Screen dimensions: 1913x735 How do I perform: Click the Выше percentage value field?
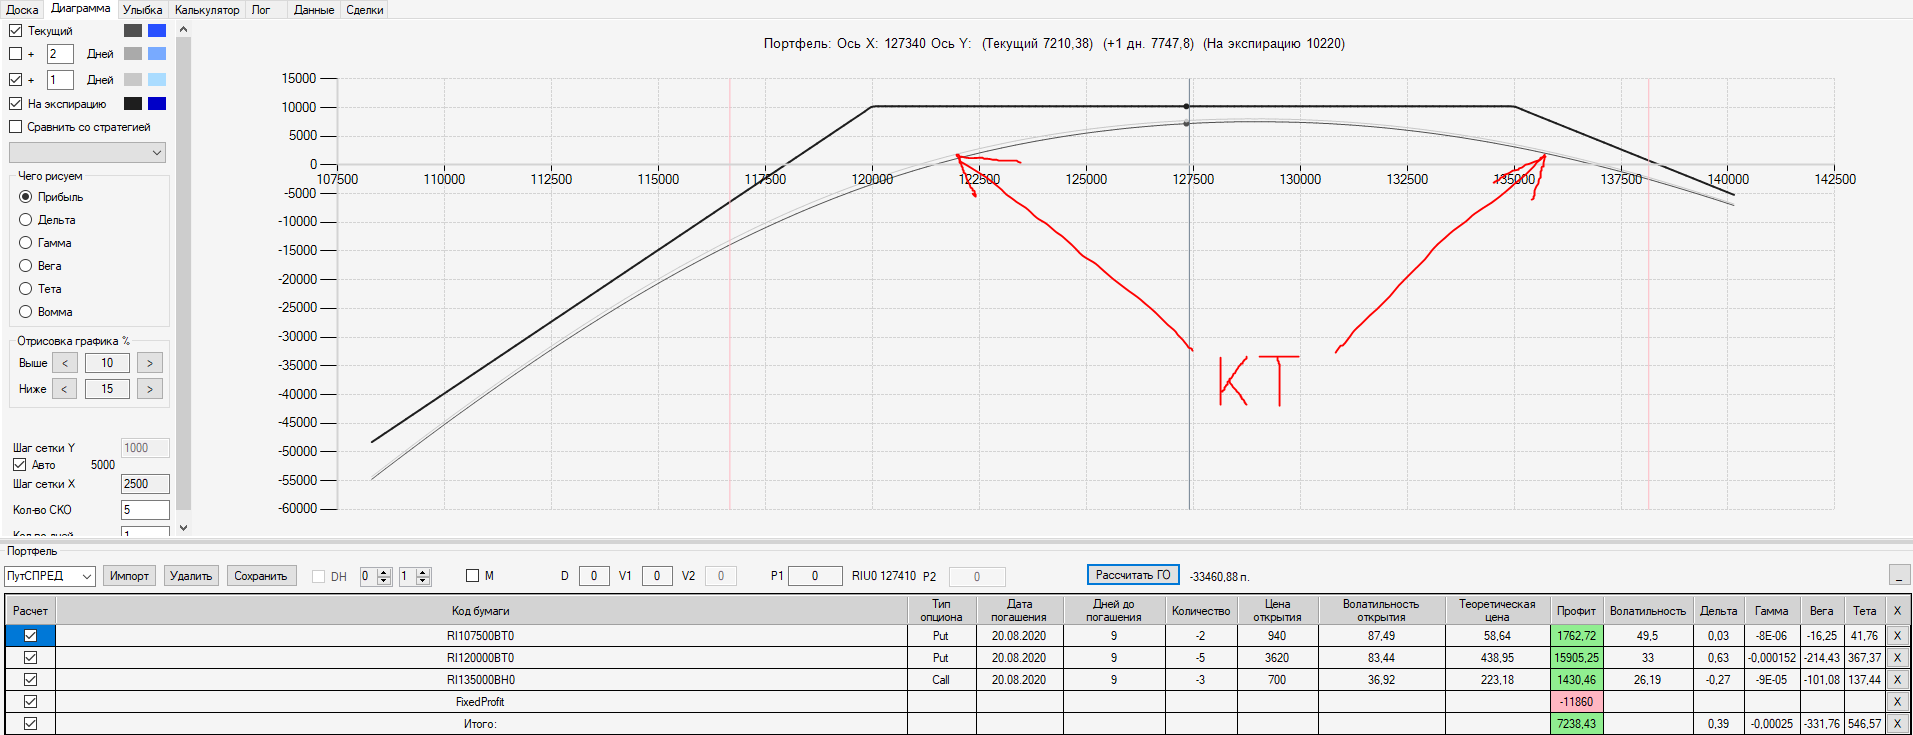(x=107, y=363)
